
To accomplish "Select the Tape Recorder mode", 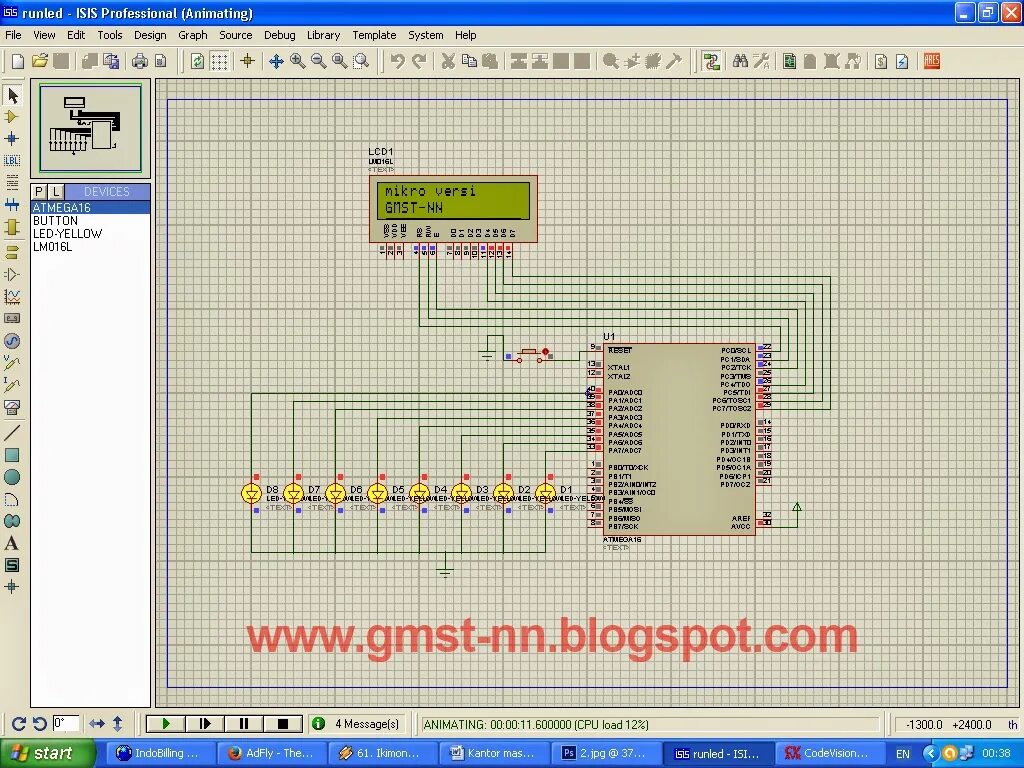I will (x=12, y=319).
